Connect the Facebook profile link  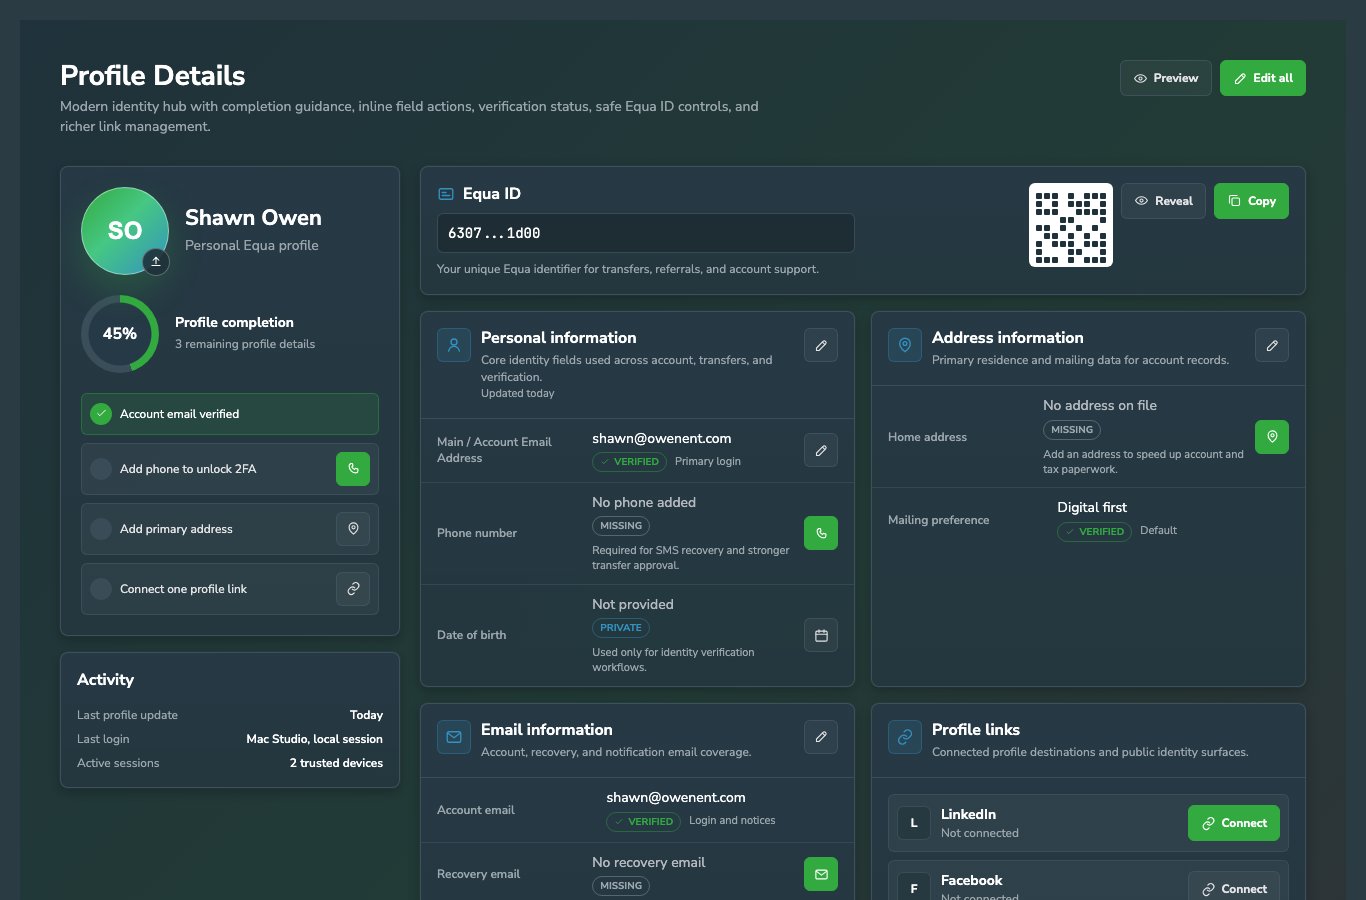coord(1234,888)
